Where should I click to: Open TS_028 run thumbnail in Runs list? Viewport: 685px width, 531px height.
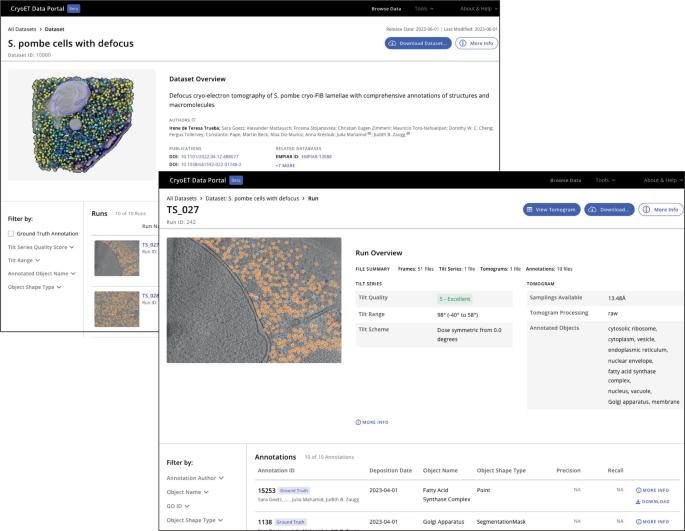point(117,309)
